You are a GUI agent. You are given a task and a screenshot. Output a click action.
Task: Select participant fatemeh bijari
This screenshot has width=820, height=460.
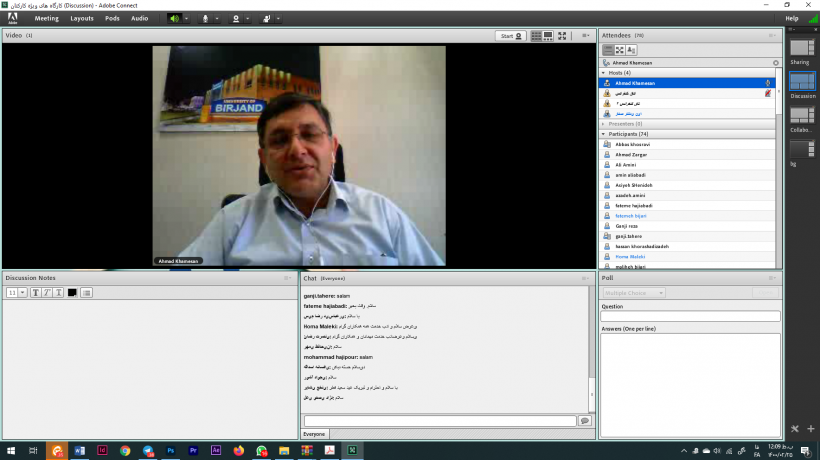pyautogui.click(x=687, y=216)
